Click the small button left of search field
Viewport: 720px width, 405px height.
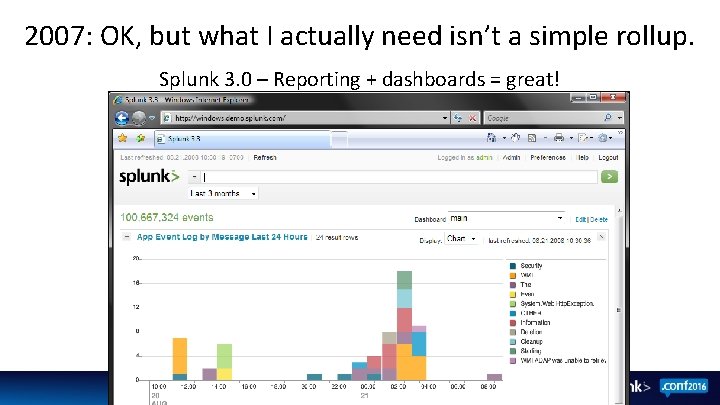194,177
